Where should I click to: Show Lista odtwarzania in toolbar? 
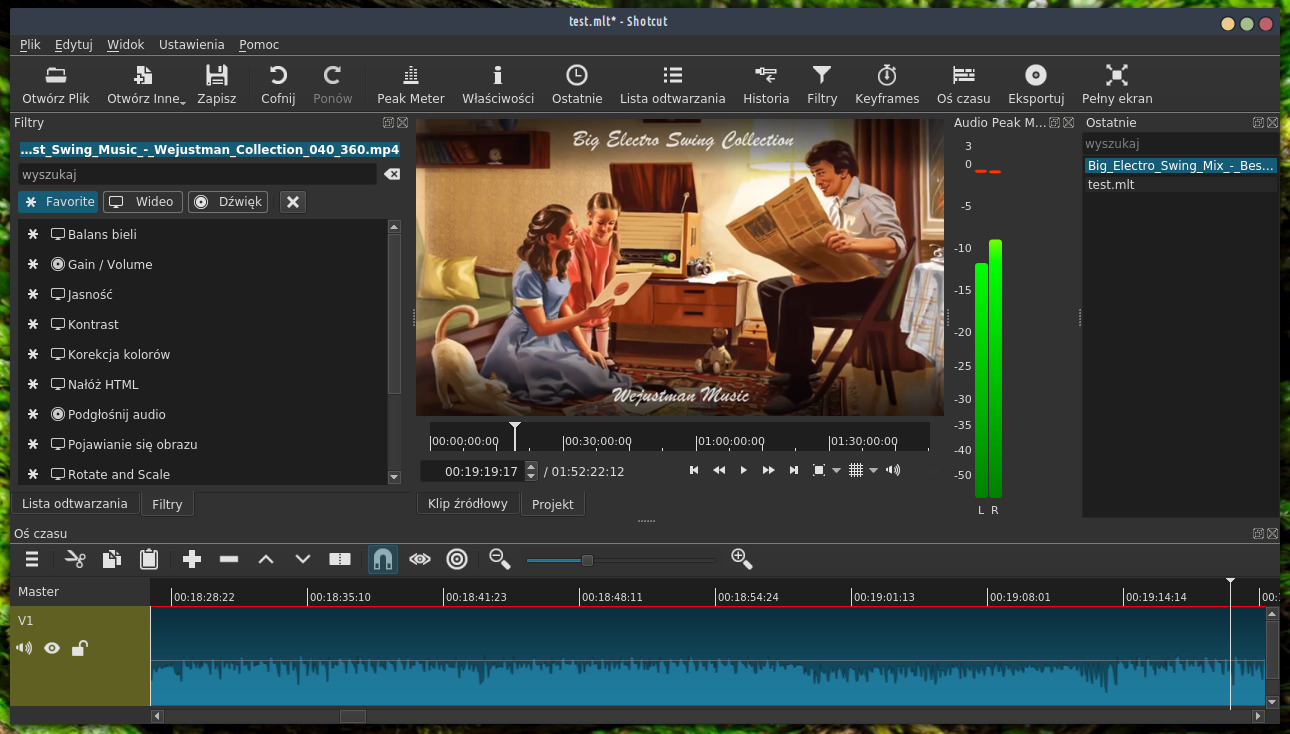(673, 85)
